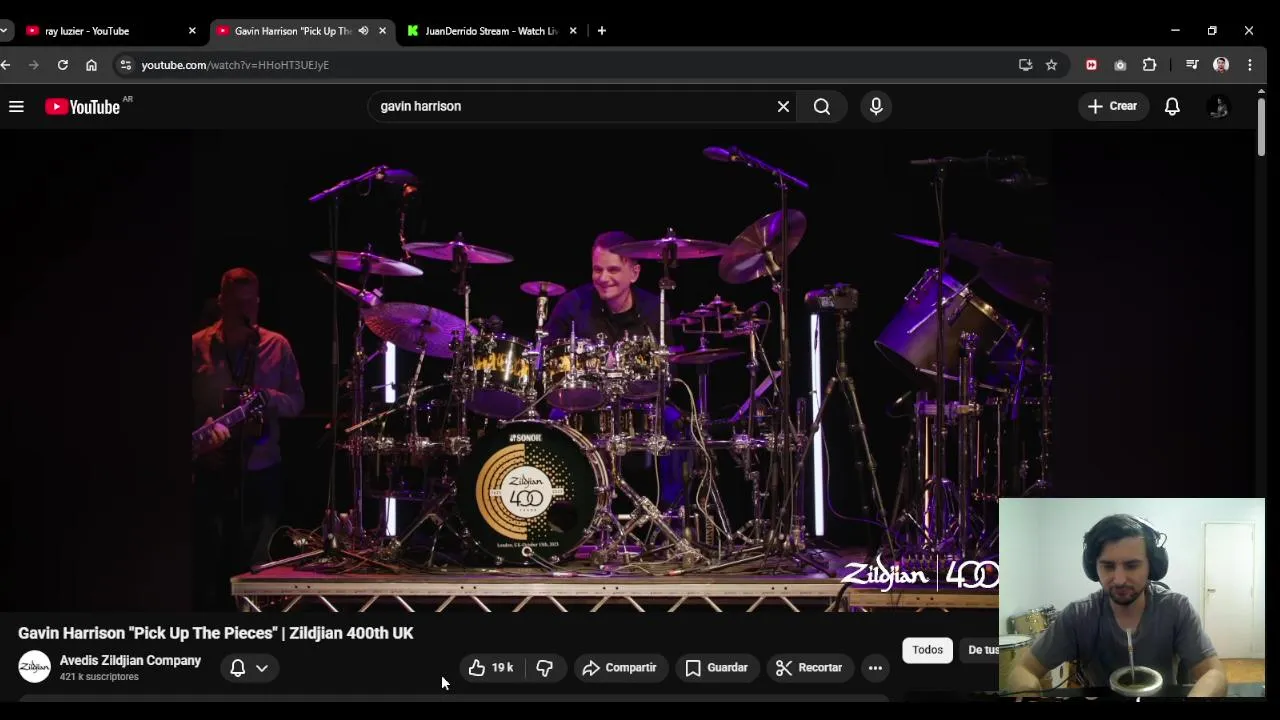1280x720 pixels.
Task: Click the camera extension icon
Action: 1120,65
